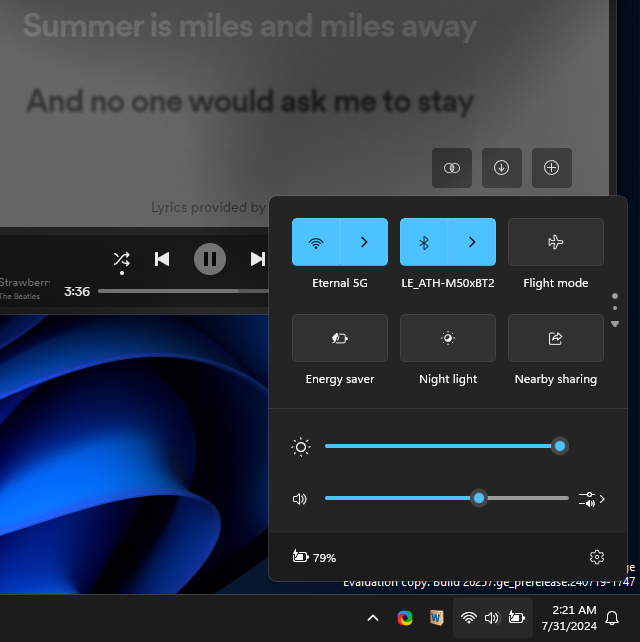The image size is (640, 642).
Task: Expand the Wi-Fi networks list chevron
Action: pos(364,242)
